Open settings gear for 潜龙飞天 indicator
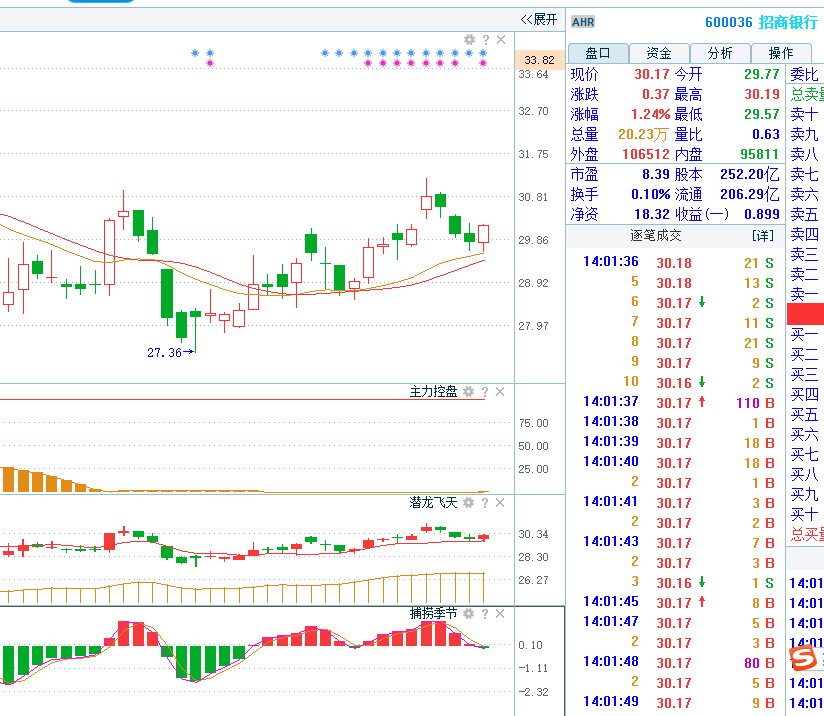The width and height of the screenshot is (824, 716). click(x=469, y=502)
